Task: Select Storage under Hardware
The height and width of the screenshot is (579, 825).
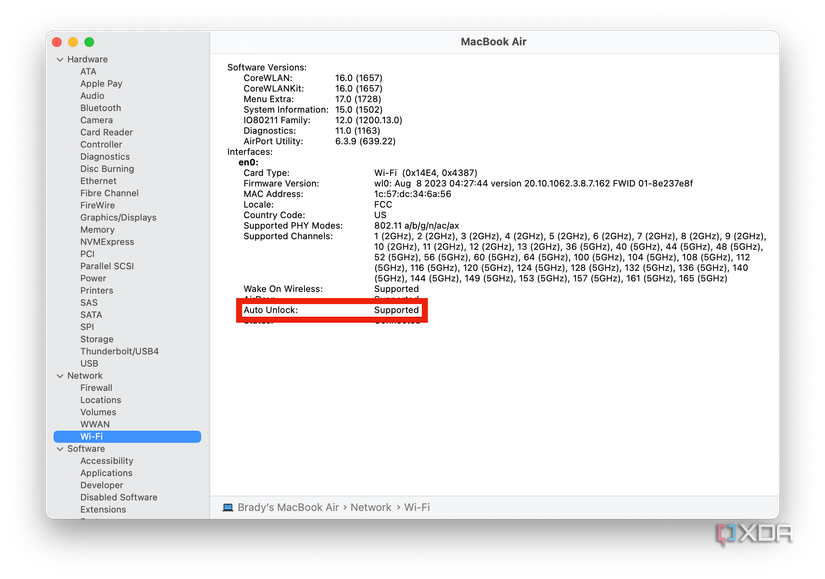Action: [97, 339]
